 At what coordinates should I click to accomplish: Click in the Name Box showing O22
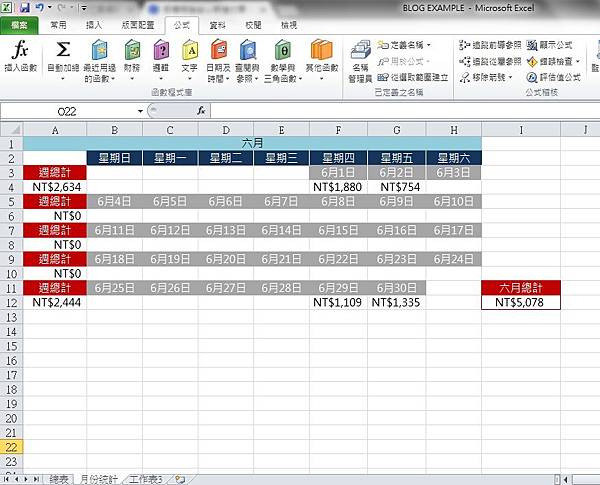[67, 111]
